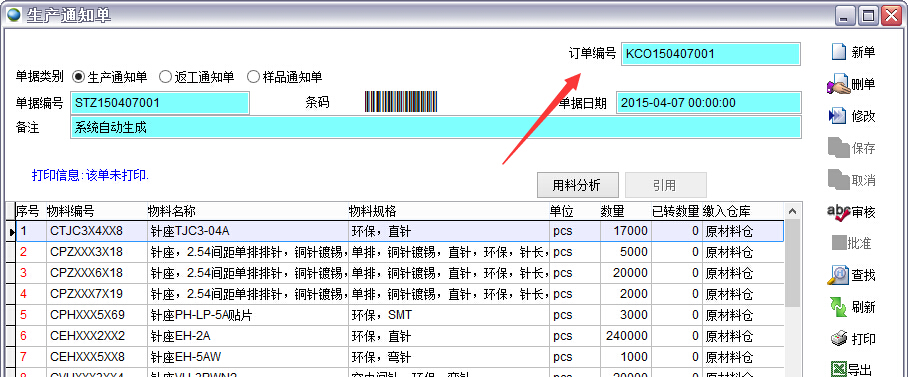Click the 审核 audit checkmark icon

click(839, 212)
